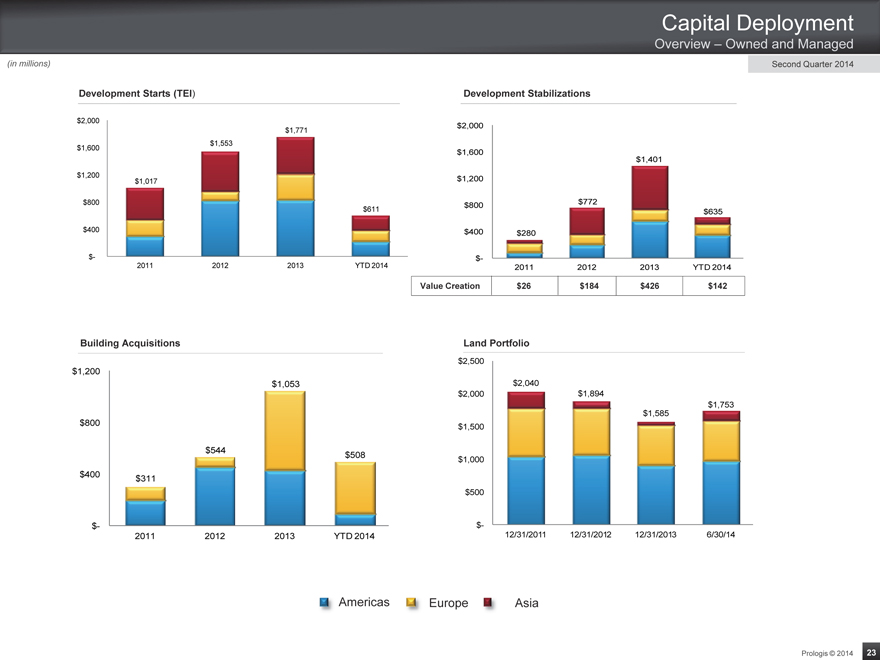Click the $1,771 data label in Development Starts
This screenshot has height=660, width=880.
(x=296, y=130)
